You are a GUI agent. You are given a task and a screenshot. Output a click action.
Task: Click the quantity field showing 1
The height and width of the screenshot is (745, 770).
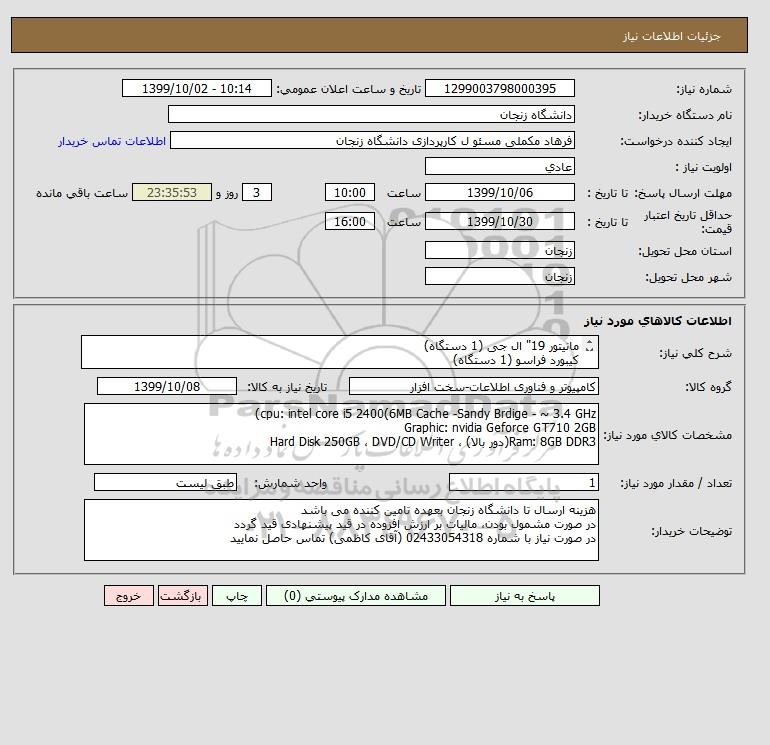(x=523, y=483)
